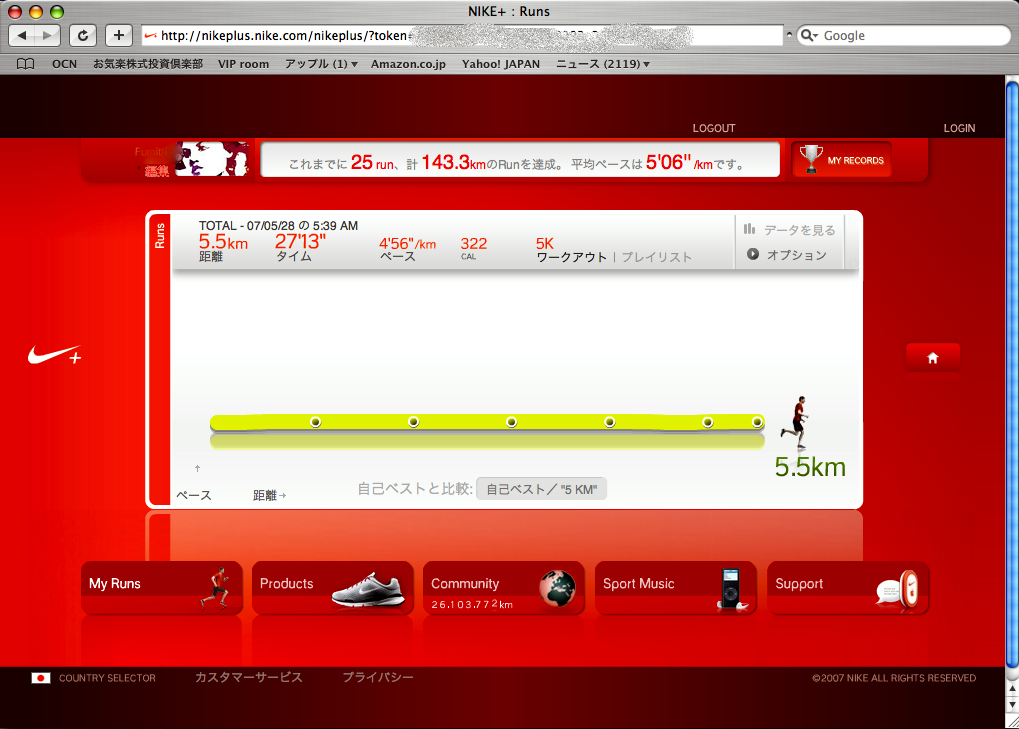This screenshot has height=729, width=1019.
Task: Open the Support navigation tile
Action: (x=848, y=588)
